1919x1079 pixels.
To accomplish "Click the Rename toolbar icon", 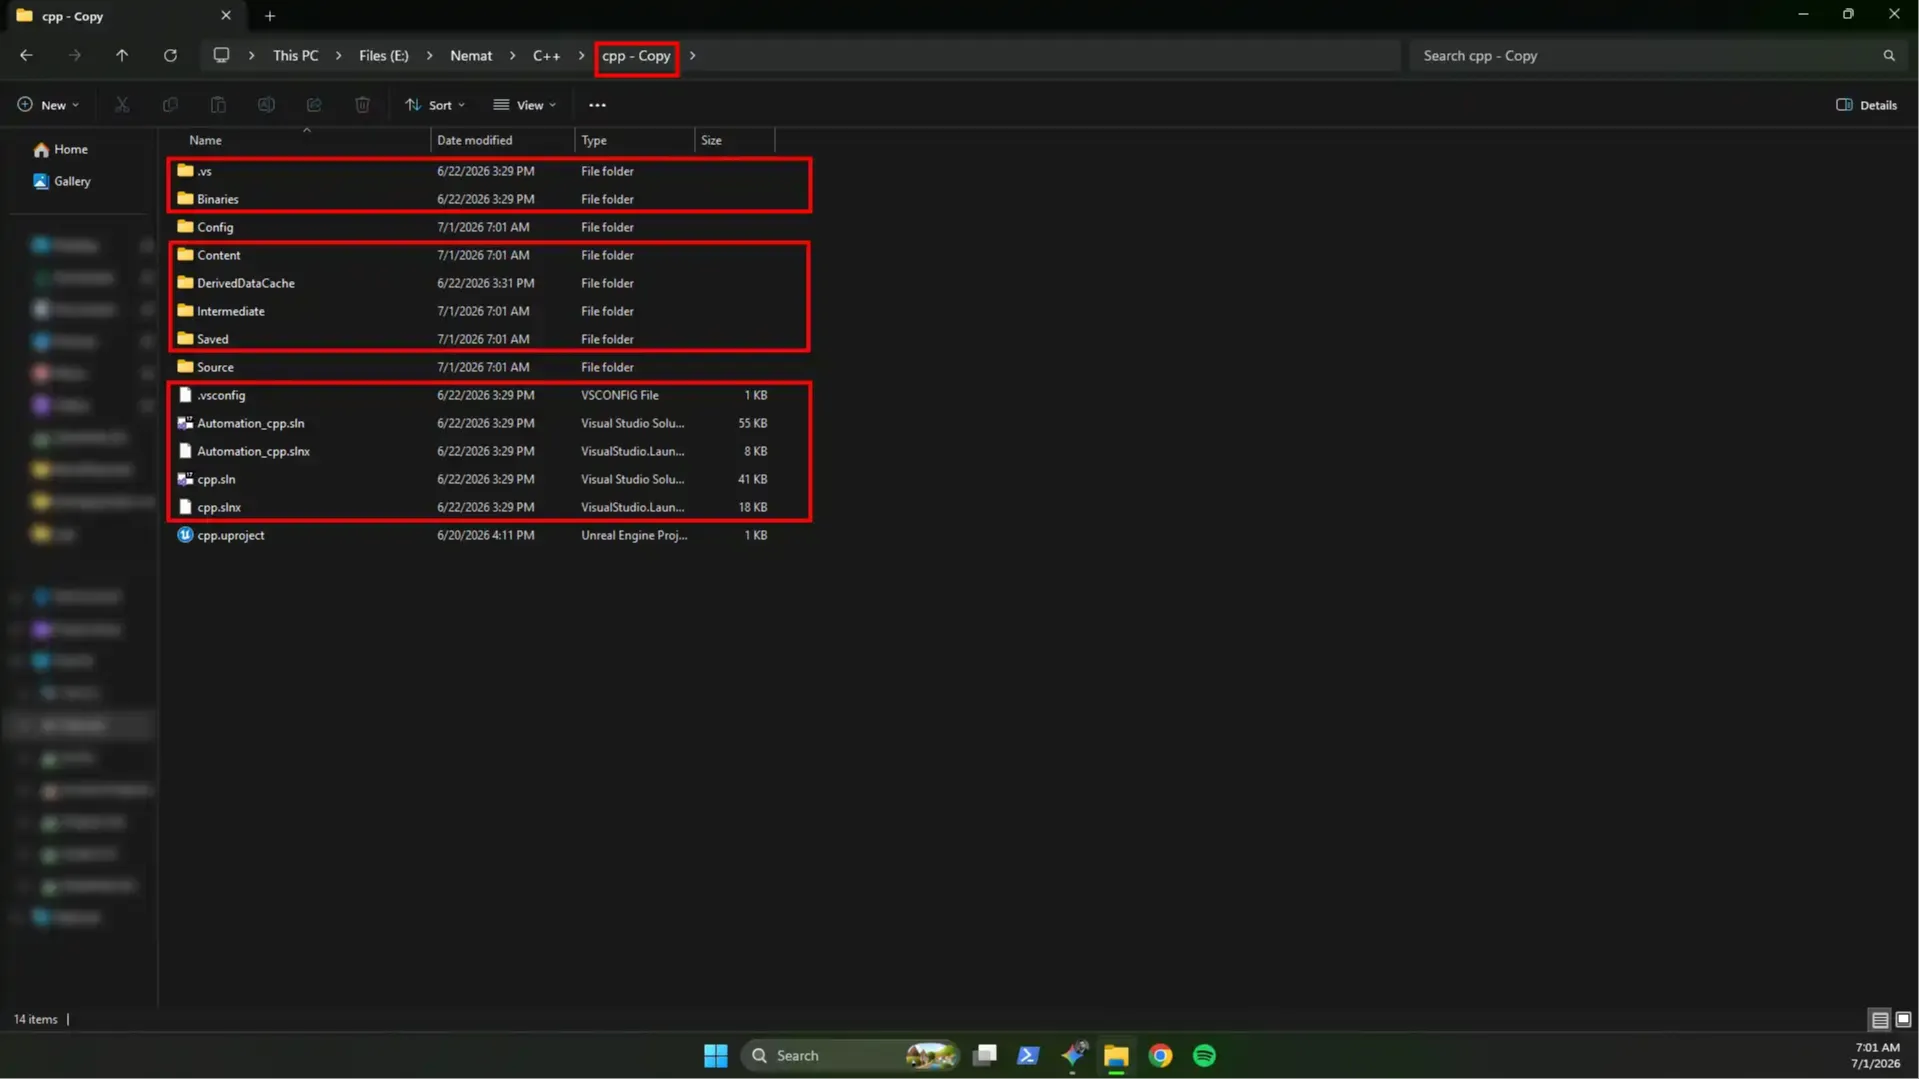I will coord(266,105).
